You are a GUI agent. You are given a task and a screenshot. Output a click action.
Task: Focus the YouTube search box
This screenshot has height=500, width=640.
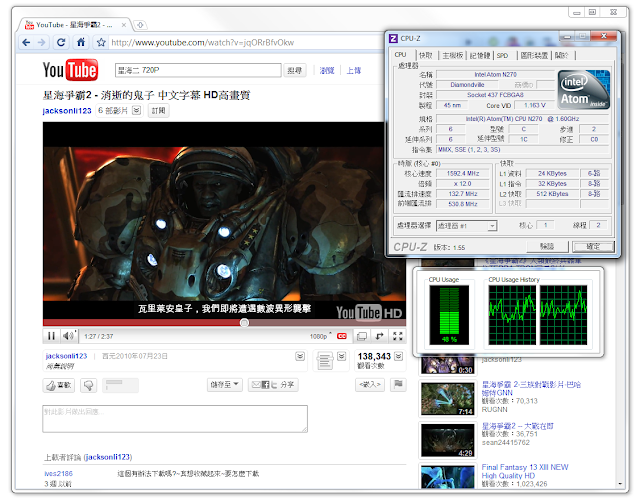(x=198, y=70)
